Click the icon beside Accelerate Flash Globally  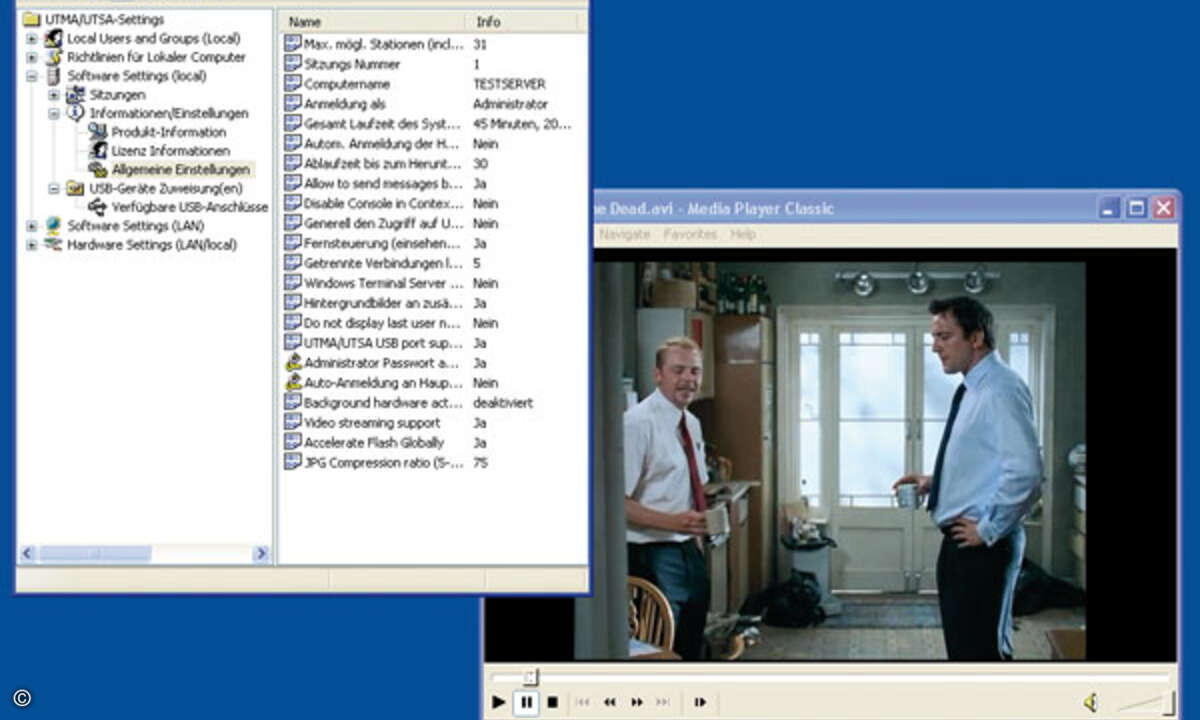[x=292, y=443]
